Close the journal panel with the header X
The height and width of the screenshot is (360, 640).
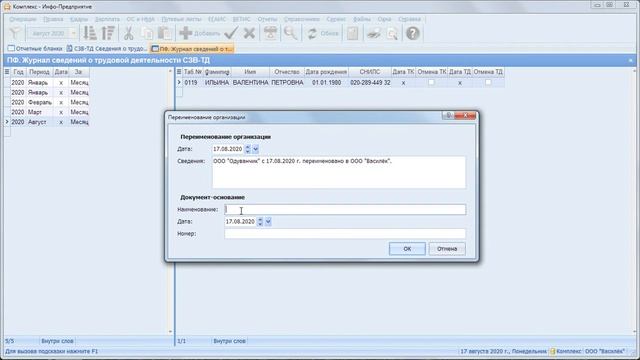(630, 60)
